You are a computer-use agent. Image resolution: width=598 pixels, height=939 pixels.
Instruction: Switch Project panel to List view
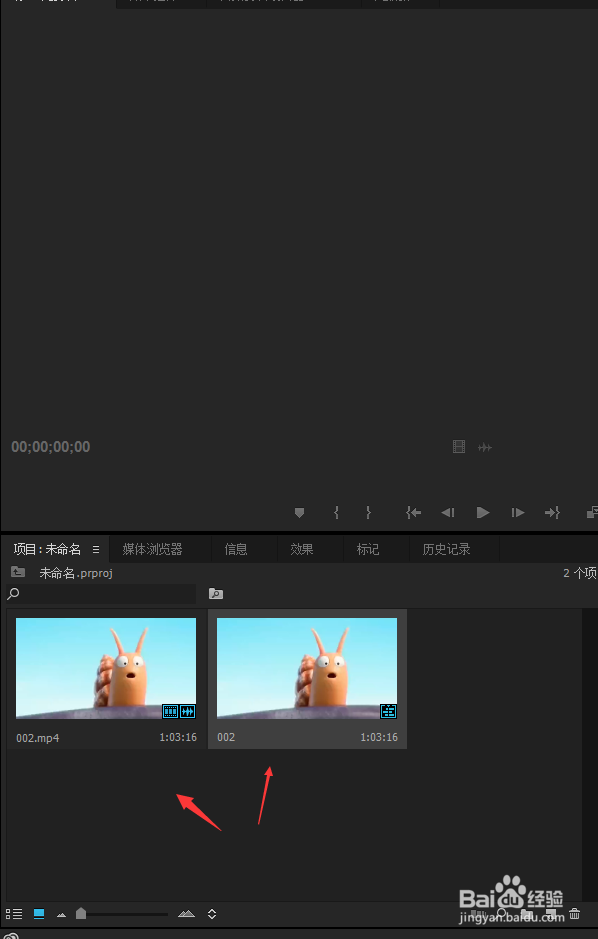tap(14, 914)
